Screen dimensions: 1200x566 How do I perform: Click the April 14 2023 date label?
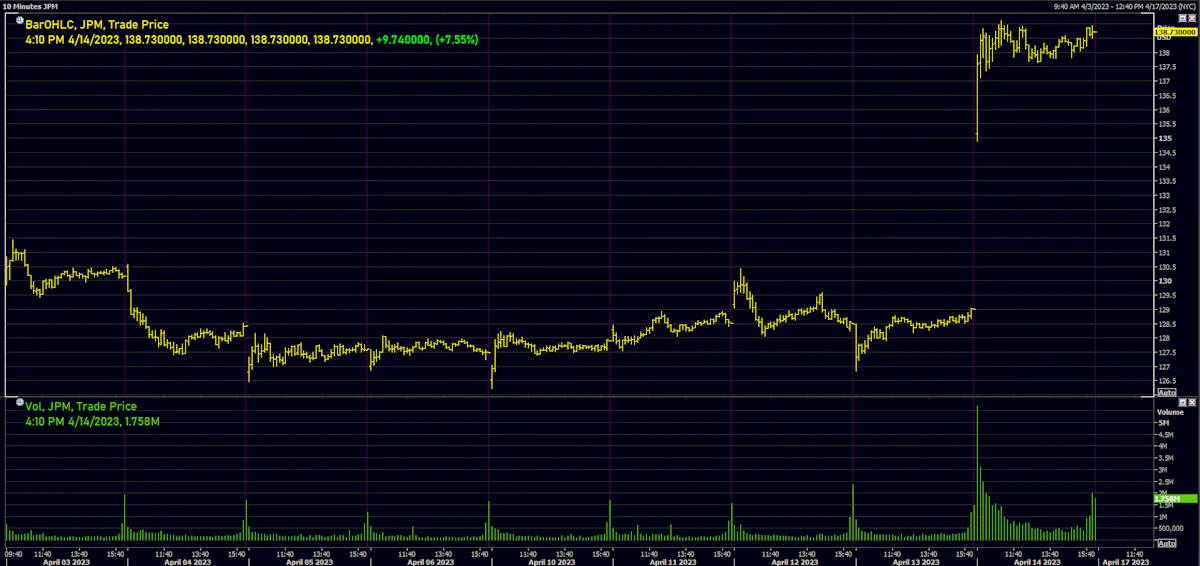(x=1037, y=561)
